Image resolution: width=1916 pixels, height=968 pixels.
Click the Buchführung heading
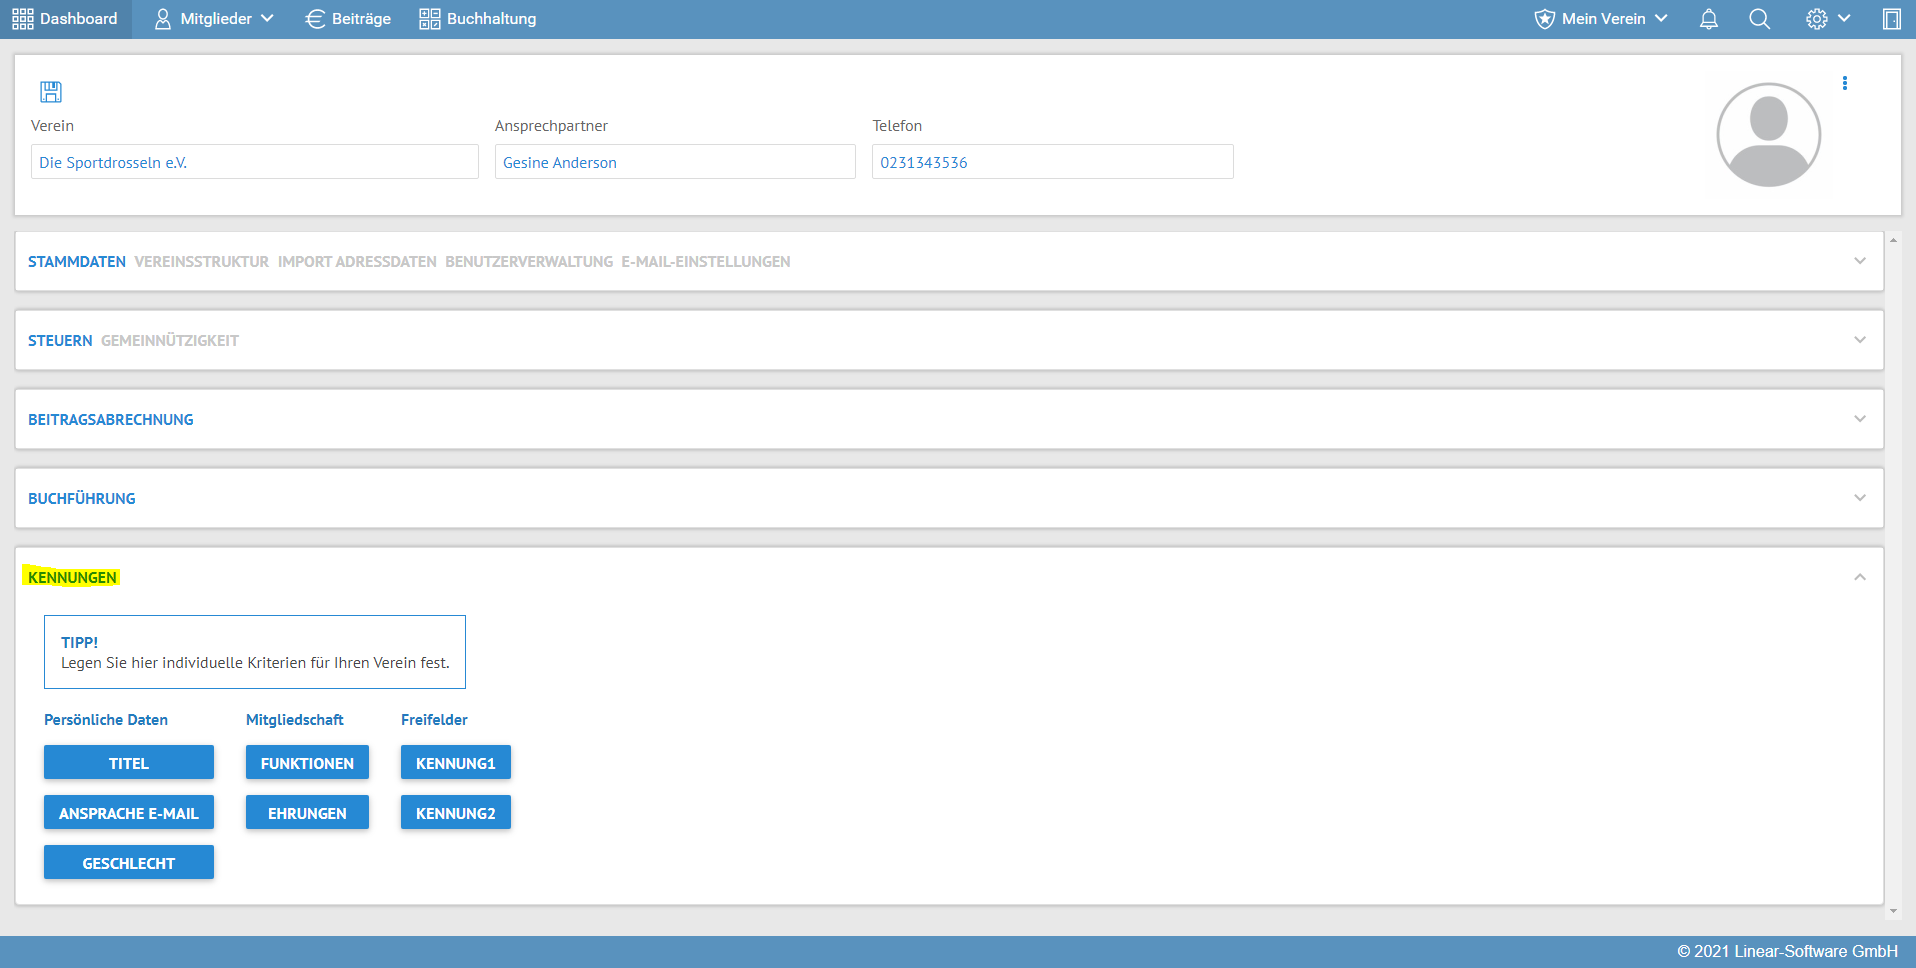coord(82,499)
